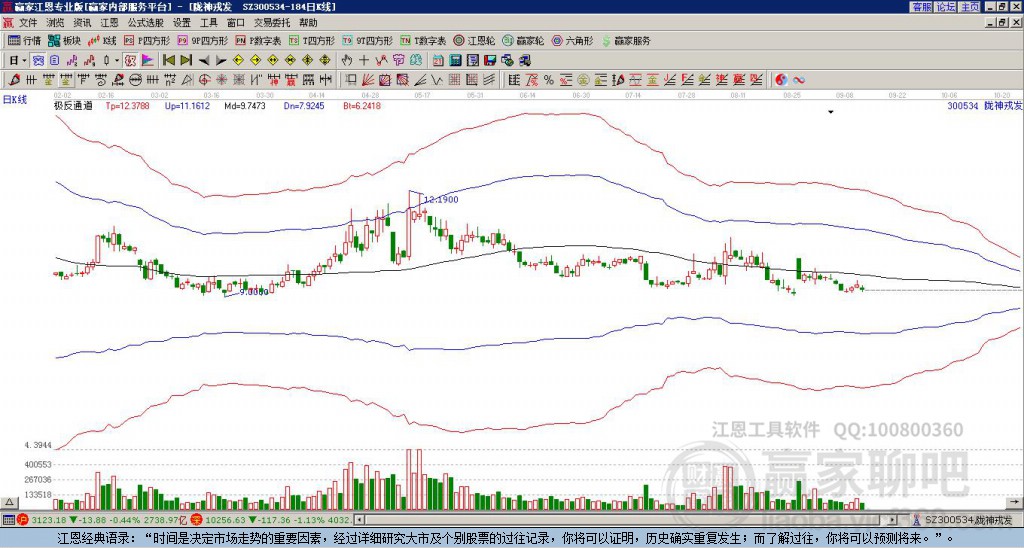Toggle the 权 rights-adjustment button
Viewport: 1024px width, 548px height.
[130, 61]
